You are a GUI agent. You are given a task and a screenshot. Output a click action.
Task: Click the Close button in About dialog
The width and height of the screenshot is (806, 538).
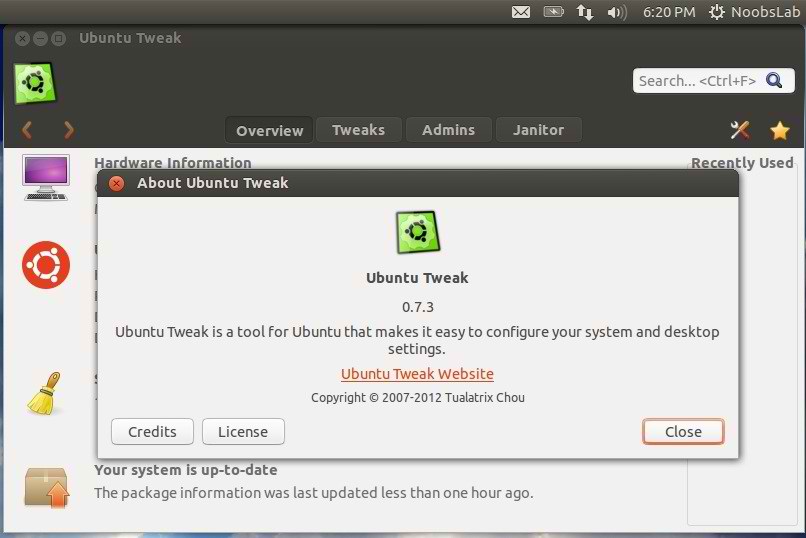tap(683, 432)
